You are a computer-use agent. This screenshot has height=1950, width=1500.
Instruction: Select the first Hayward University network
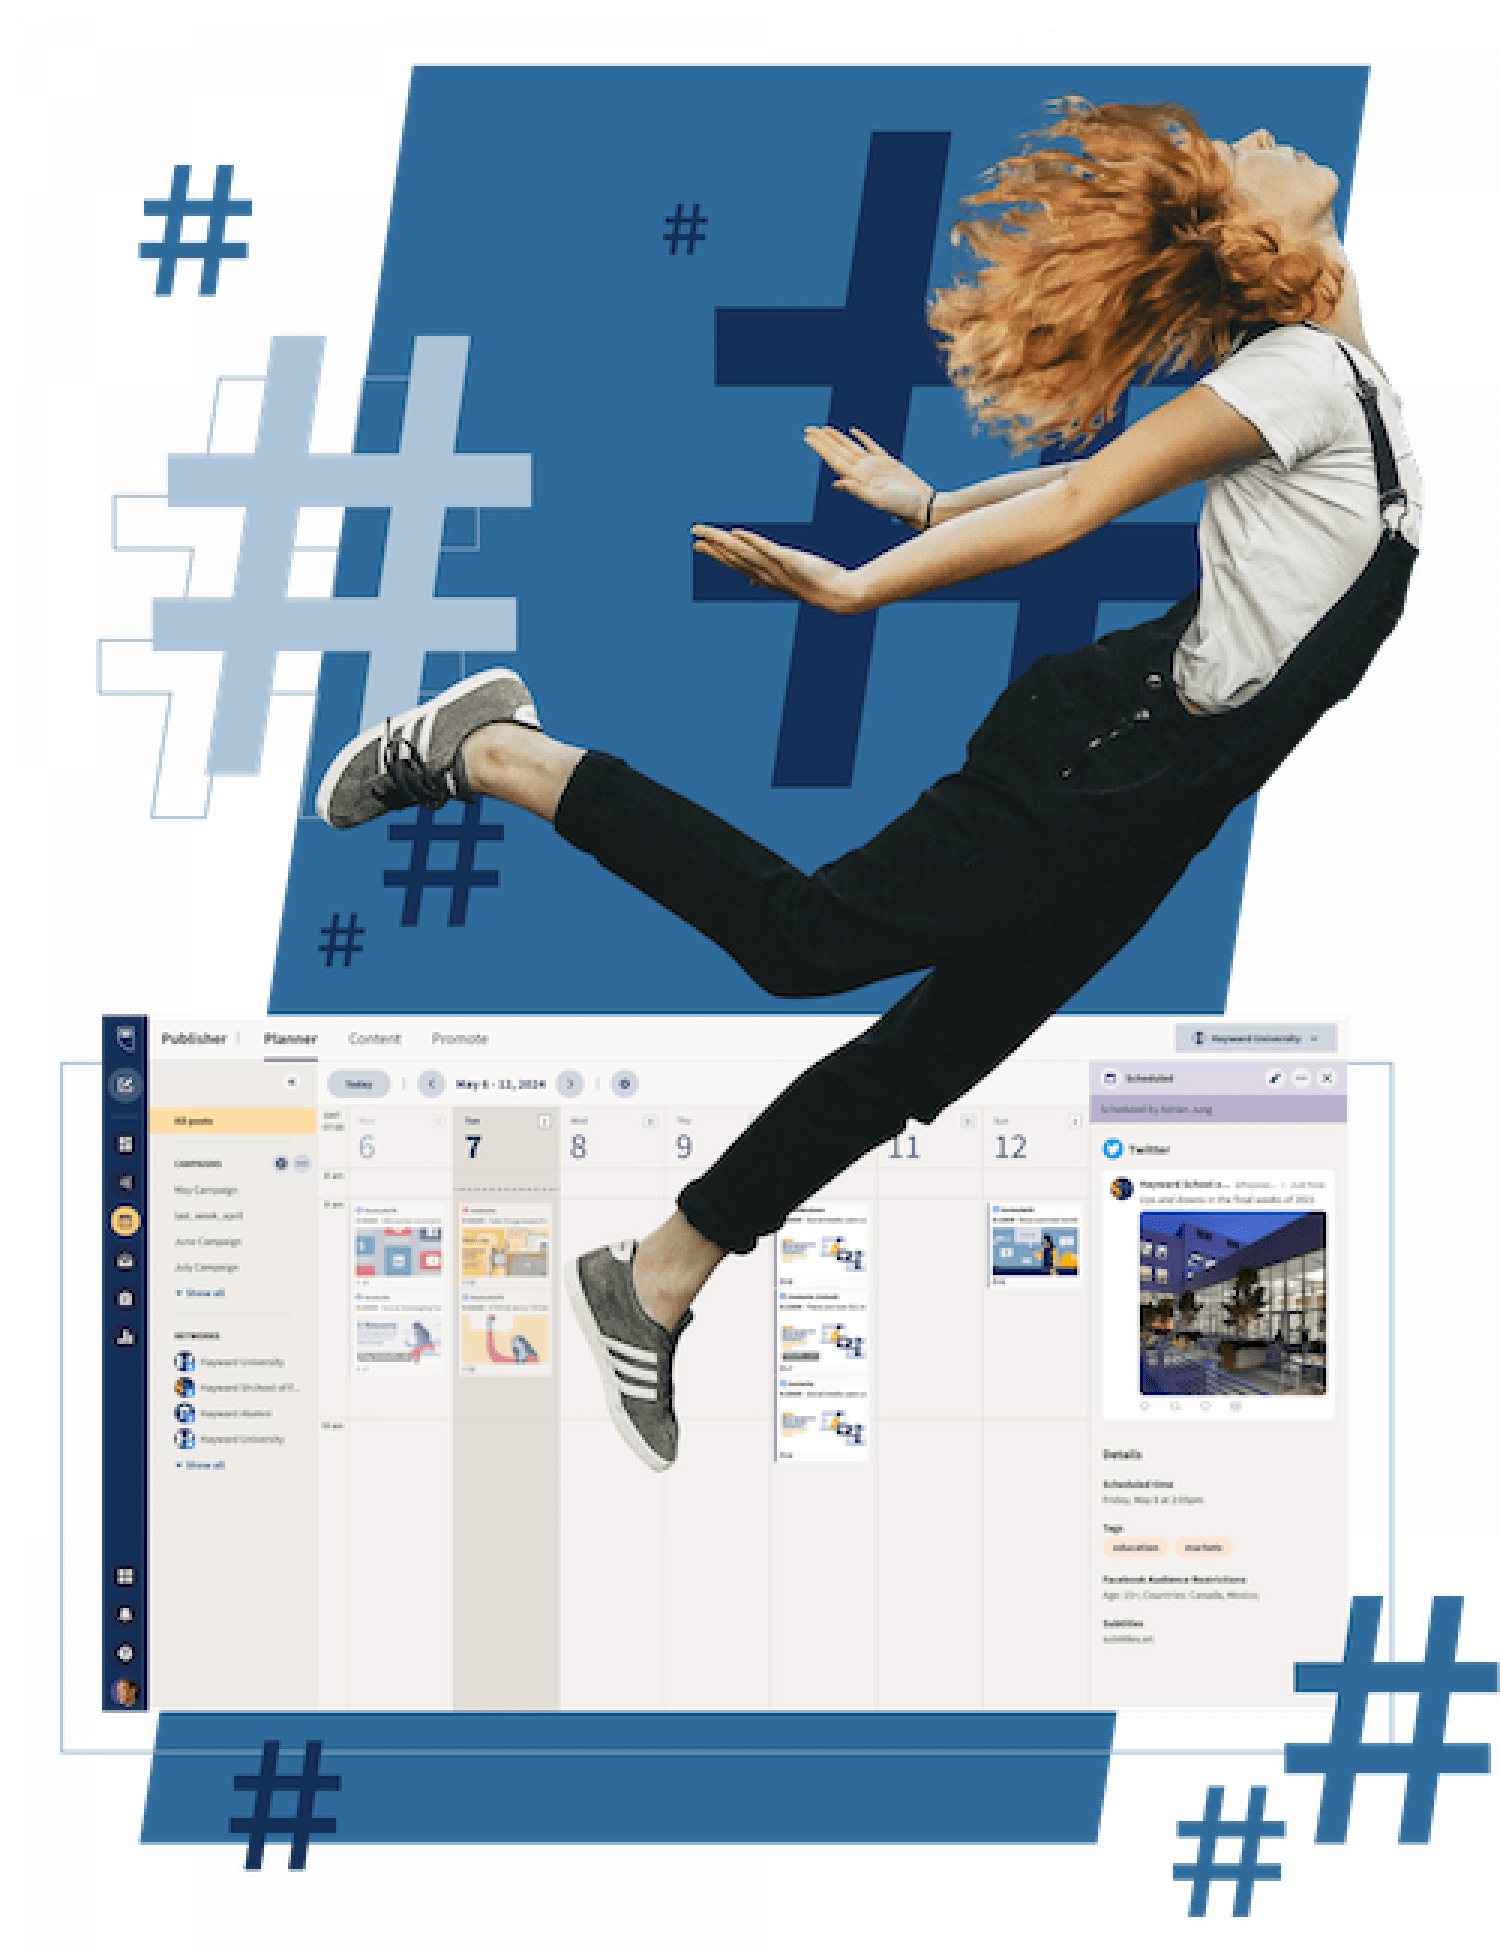230,1362
